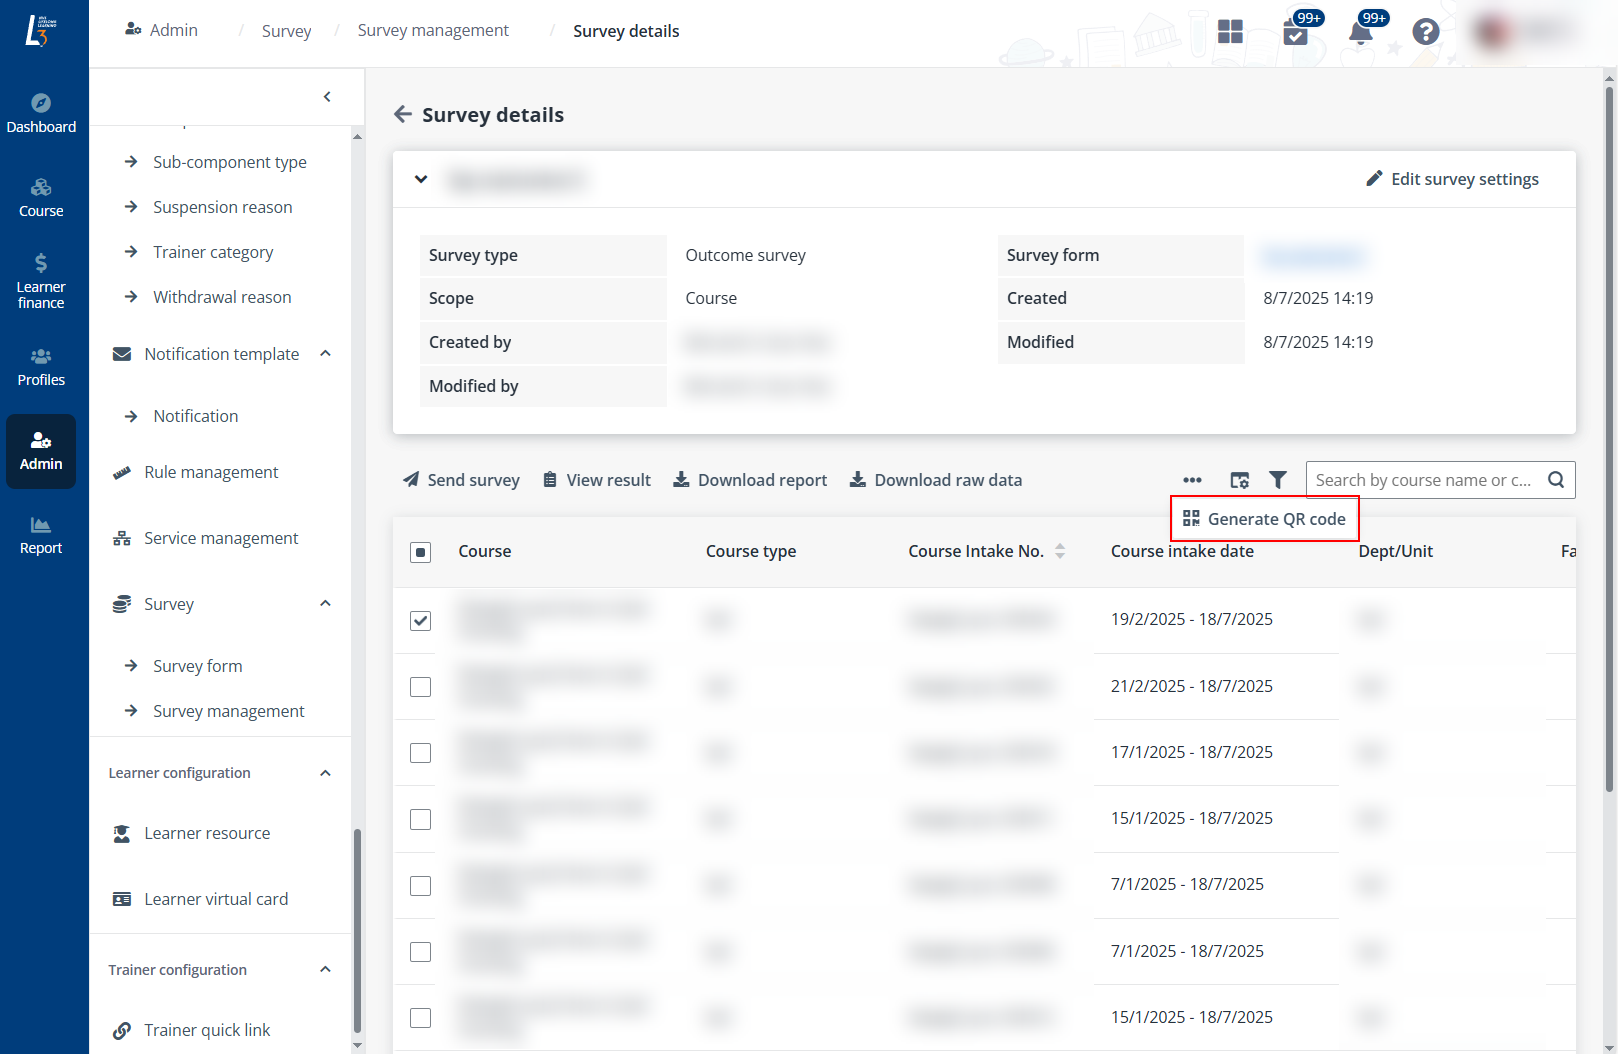Check the second course row checkbox
Image resolution: width=1618 pixels, height=1054 pixels.
421,687
